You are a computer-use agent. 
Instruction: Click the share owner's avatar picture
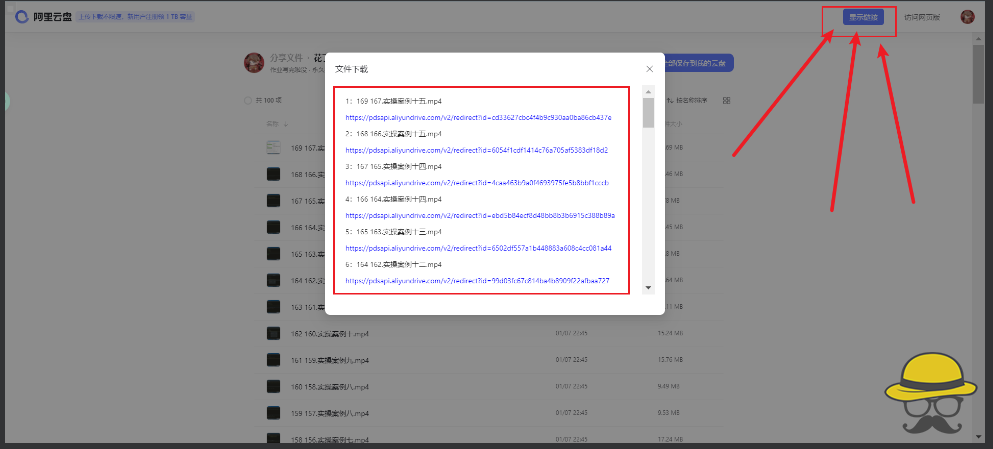254,63
